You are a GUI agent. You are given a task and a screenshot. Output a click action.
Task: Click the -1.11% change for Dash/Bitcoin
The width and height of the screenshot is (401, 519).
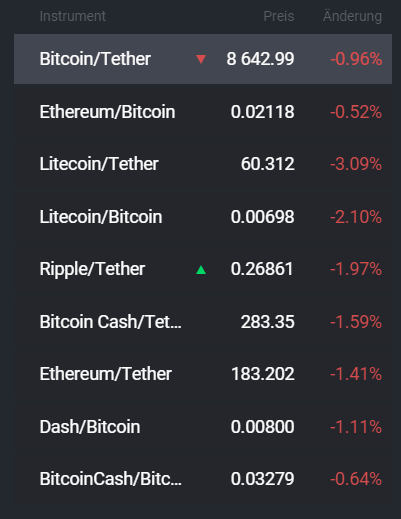tap(356, 427)
